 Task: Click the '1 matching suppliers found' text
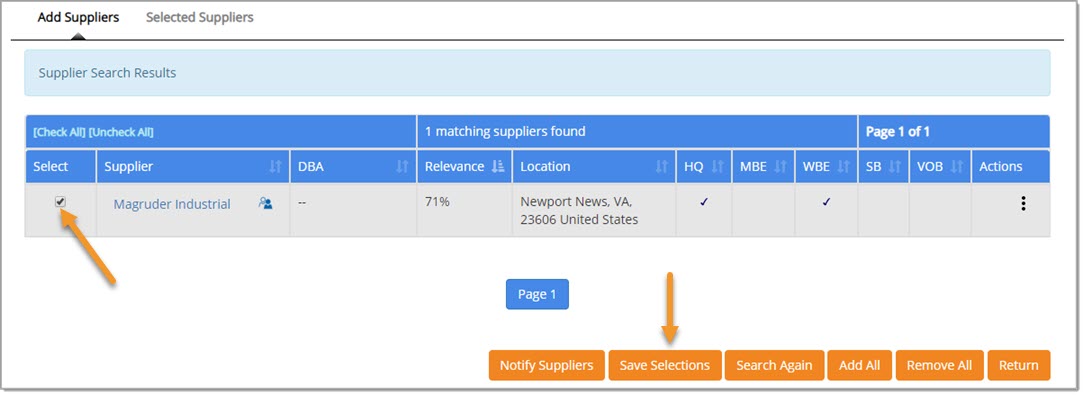pos(505,131)
